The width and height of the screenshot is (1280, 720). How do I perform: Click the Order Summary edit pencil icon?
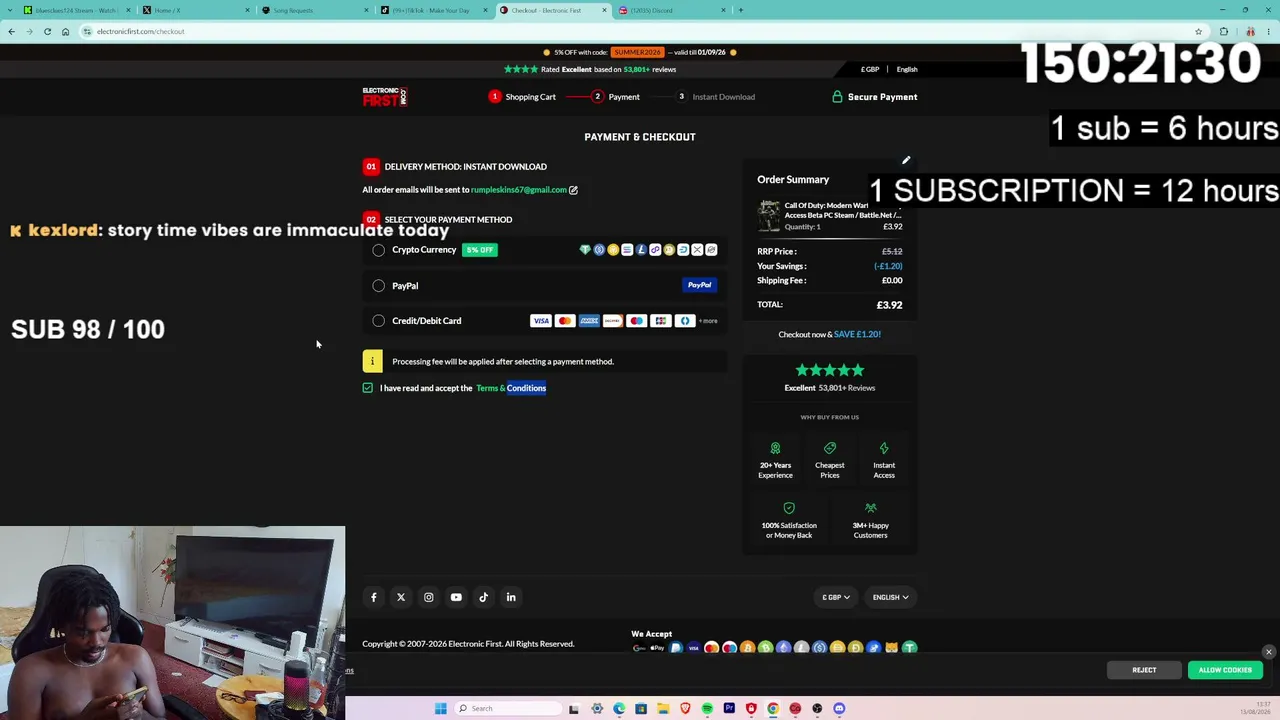pyautogui.click(x=906, y=160)
